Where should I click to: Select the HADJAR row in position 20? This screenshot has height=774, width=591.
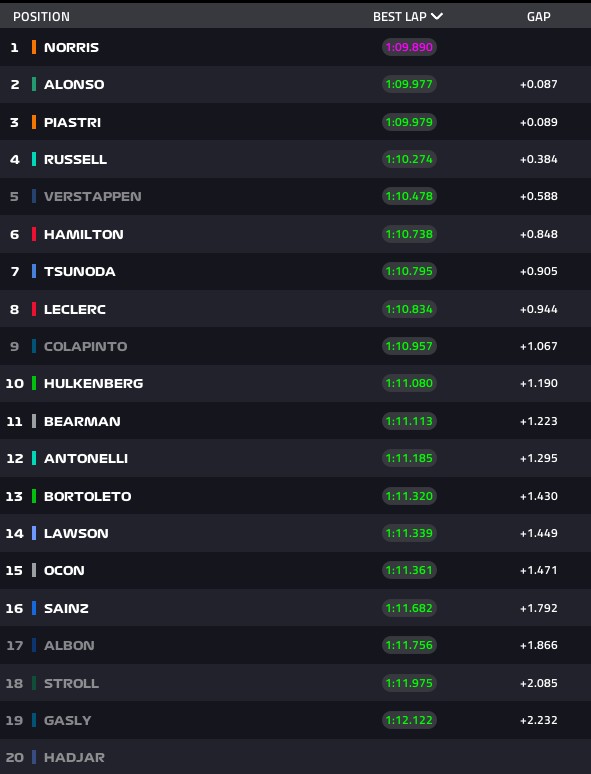[x=295, y=757]
